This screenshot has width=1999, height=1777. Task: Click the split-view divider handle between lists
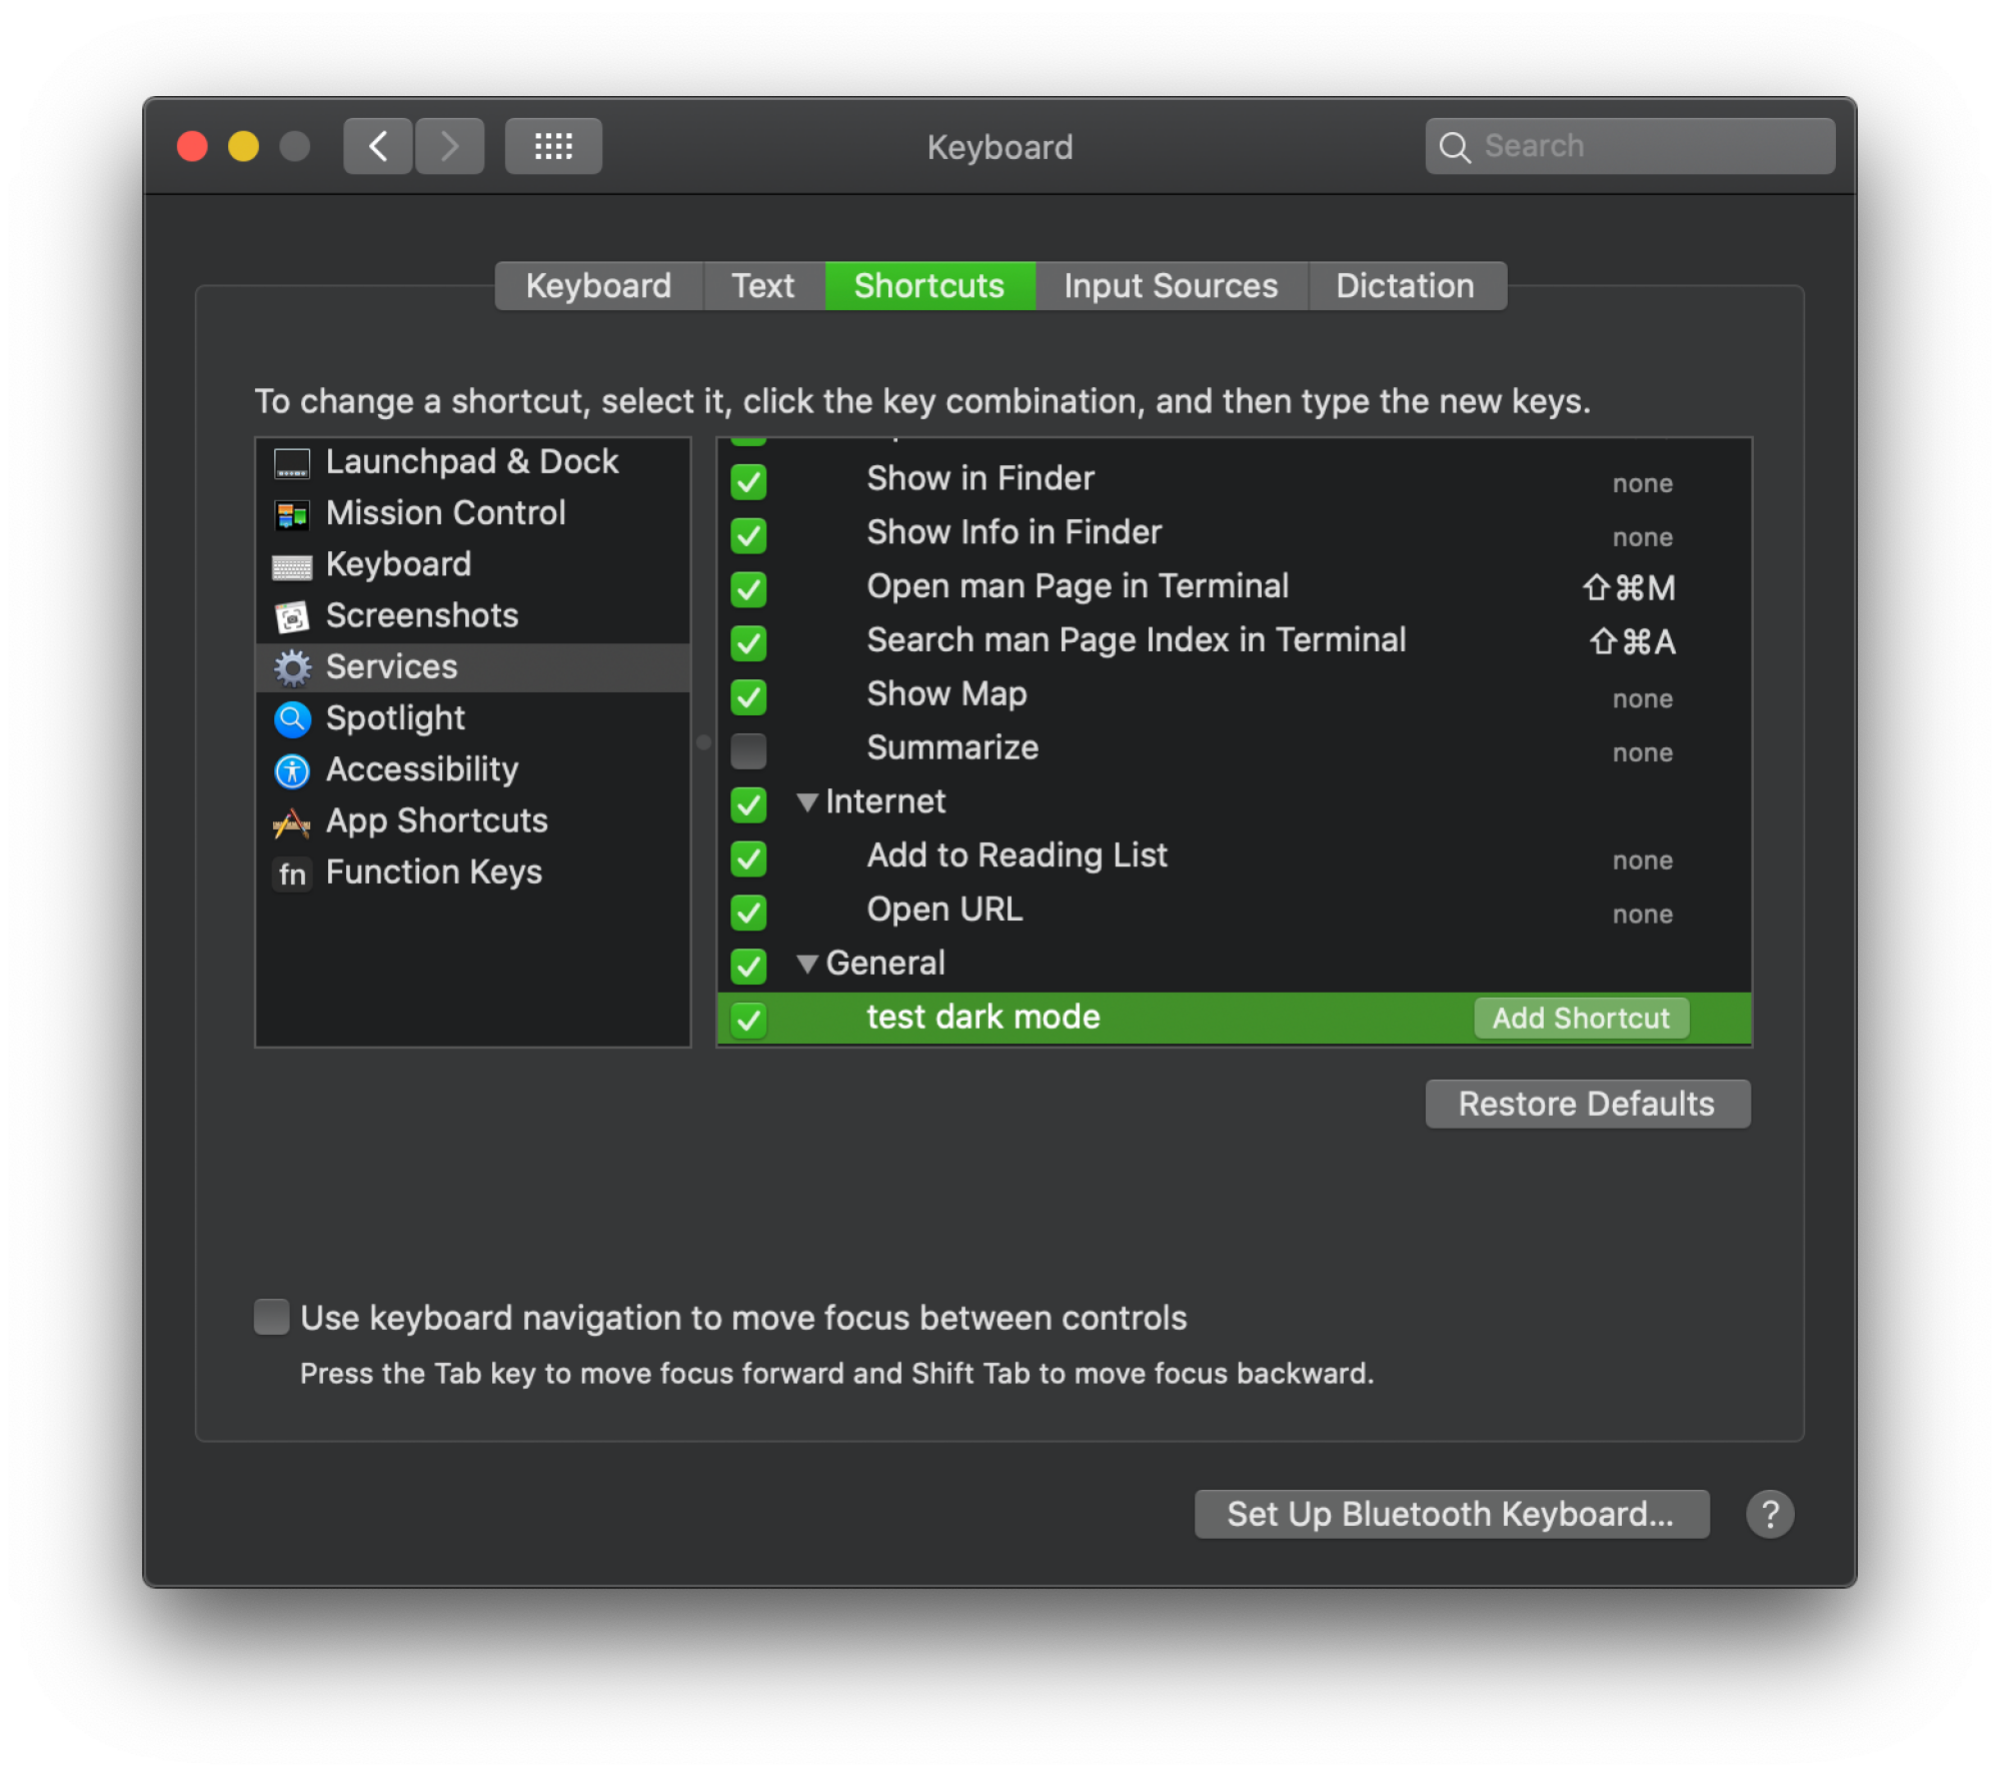[704, 742]
